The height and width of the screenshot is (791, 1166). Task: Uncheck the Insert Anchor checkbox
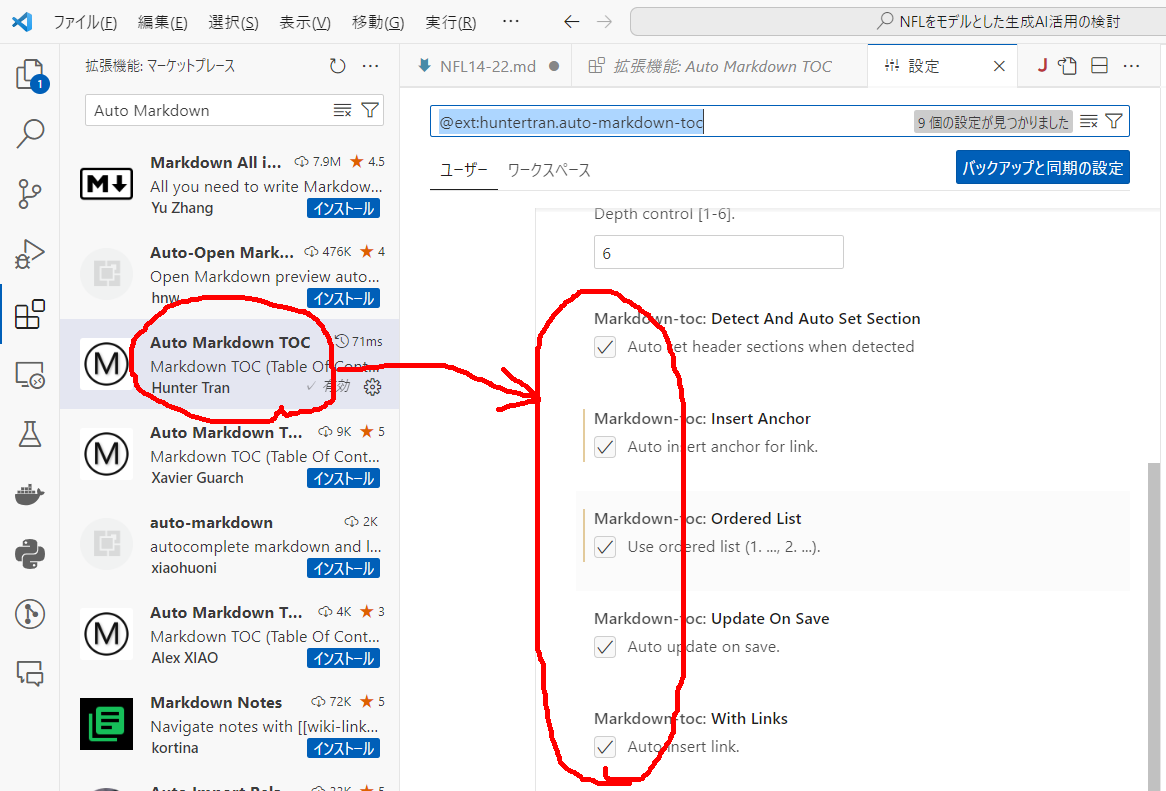tap(605, 447)
